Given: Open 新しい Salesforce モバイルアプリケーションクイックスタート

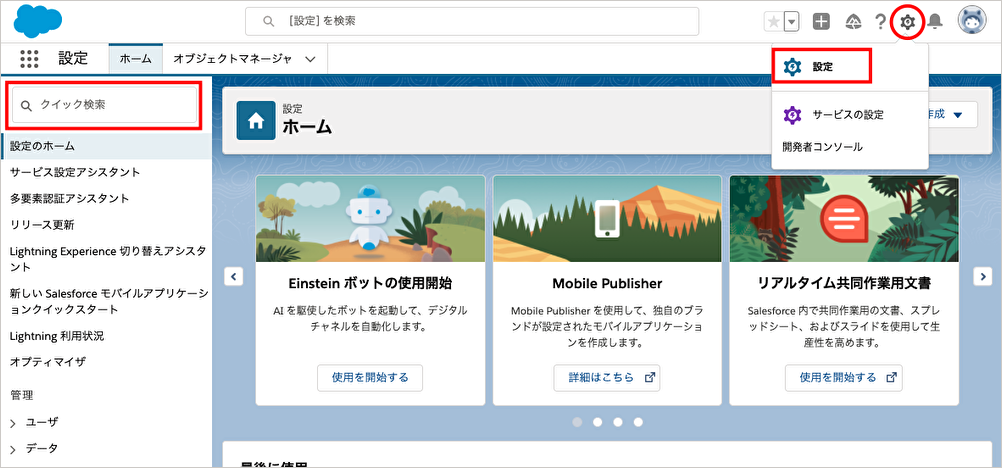Looking at the screenshot, I should 109,301.
